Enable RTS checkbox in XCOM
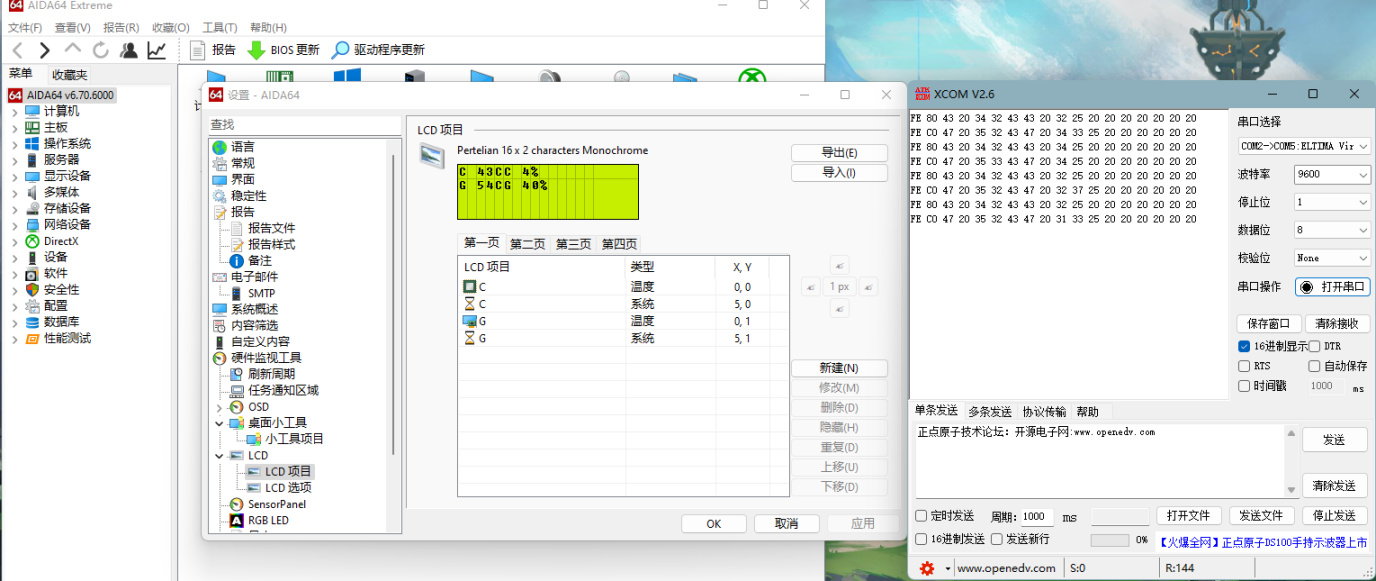 click(x=1244, y=366)
